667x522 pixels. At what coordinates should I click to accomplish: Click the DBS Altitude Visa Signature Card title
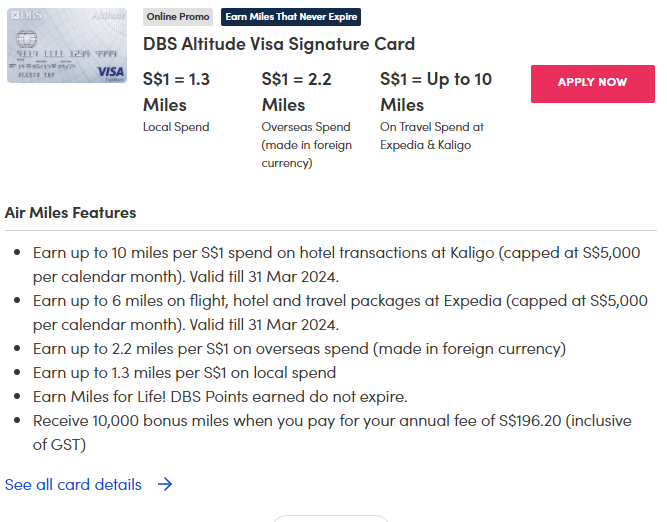[279, 44]
